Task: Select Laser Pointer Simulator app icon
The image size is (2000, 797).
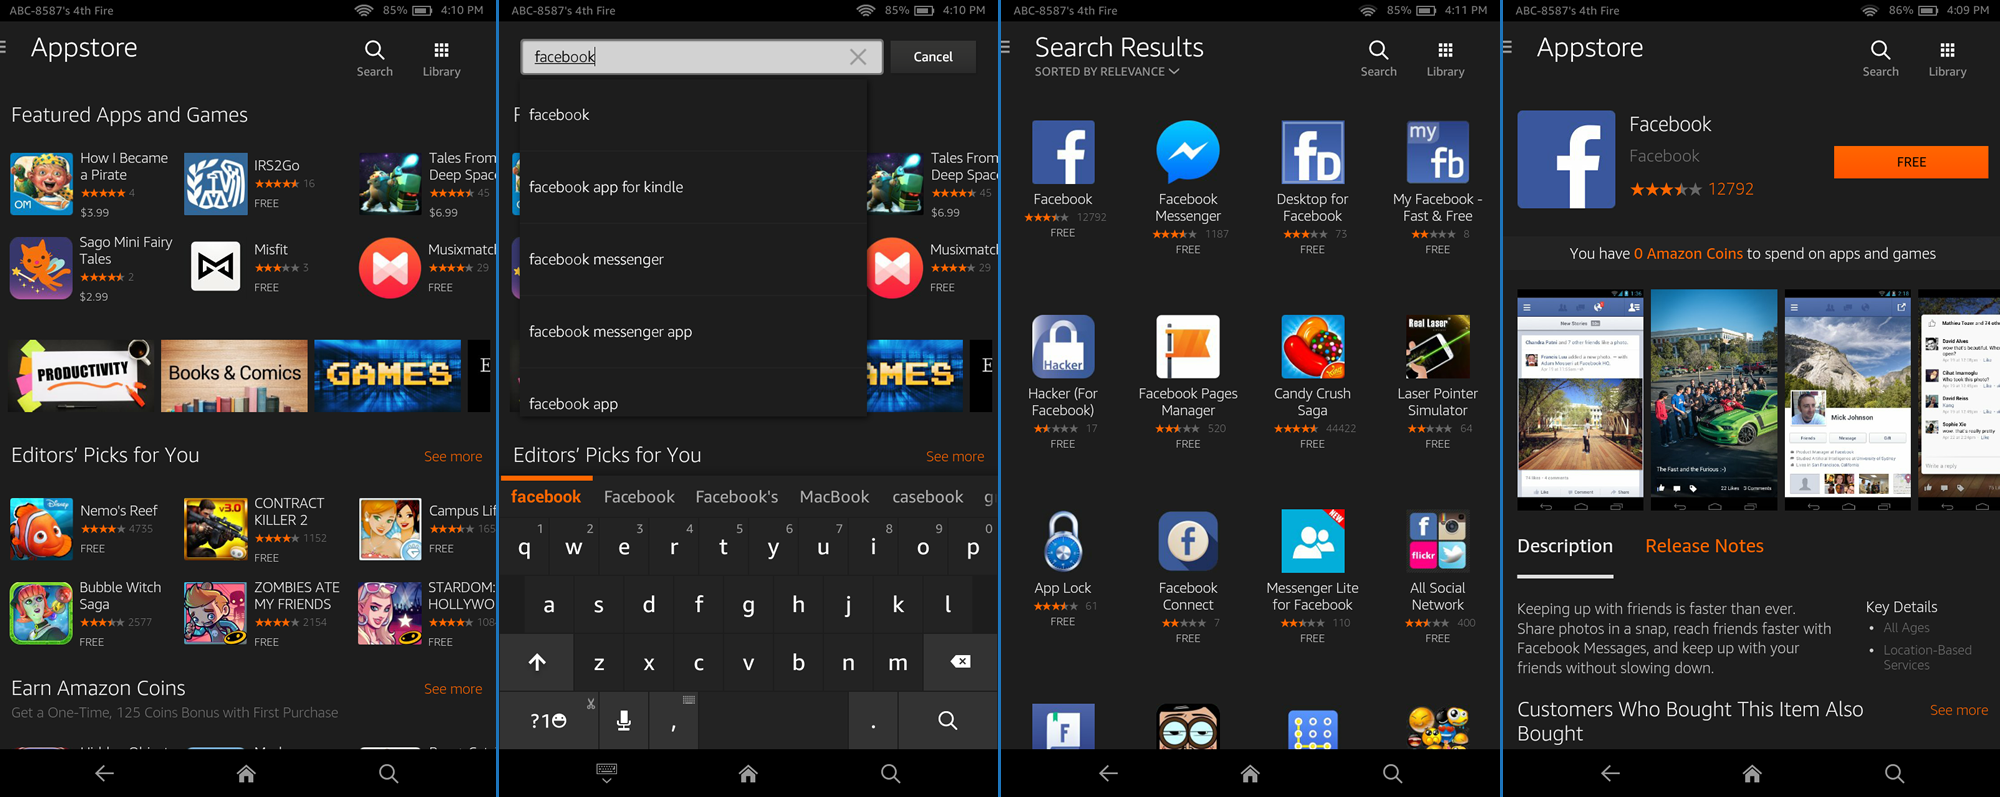Action: point(1438,347)
